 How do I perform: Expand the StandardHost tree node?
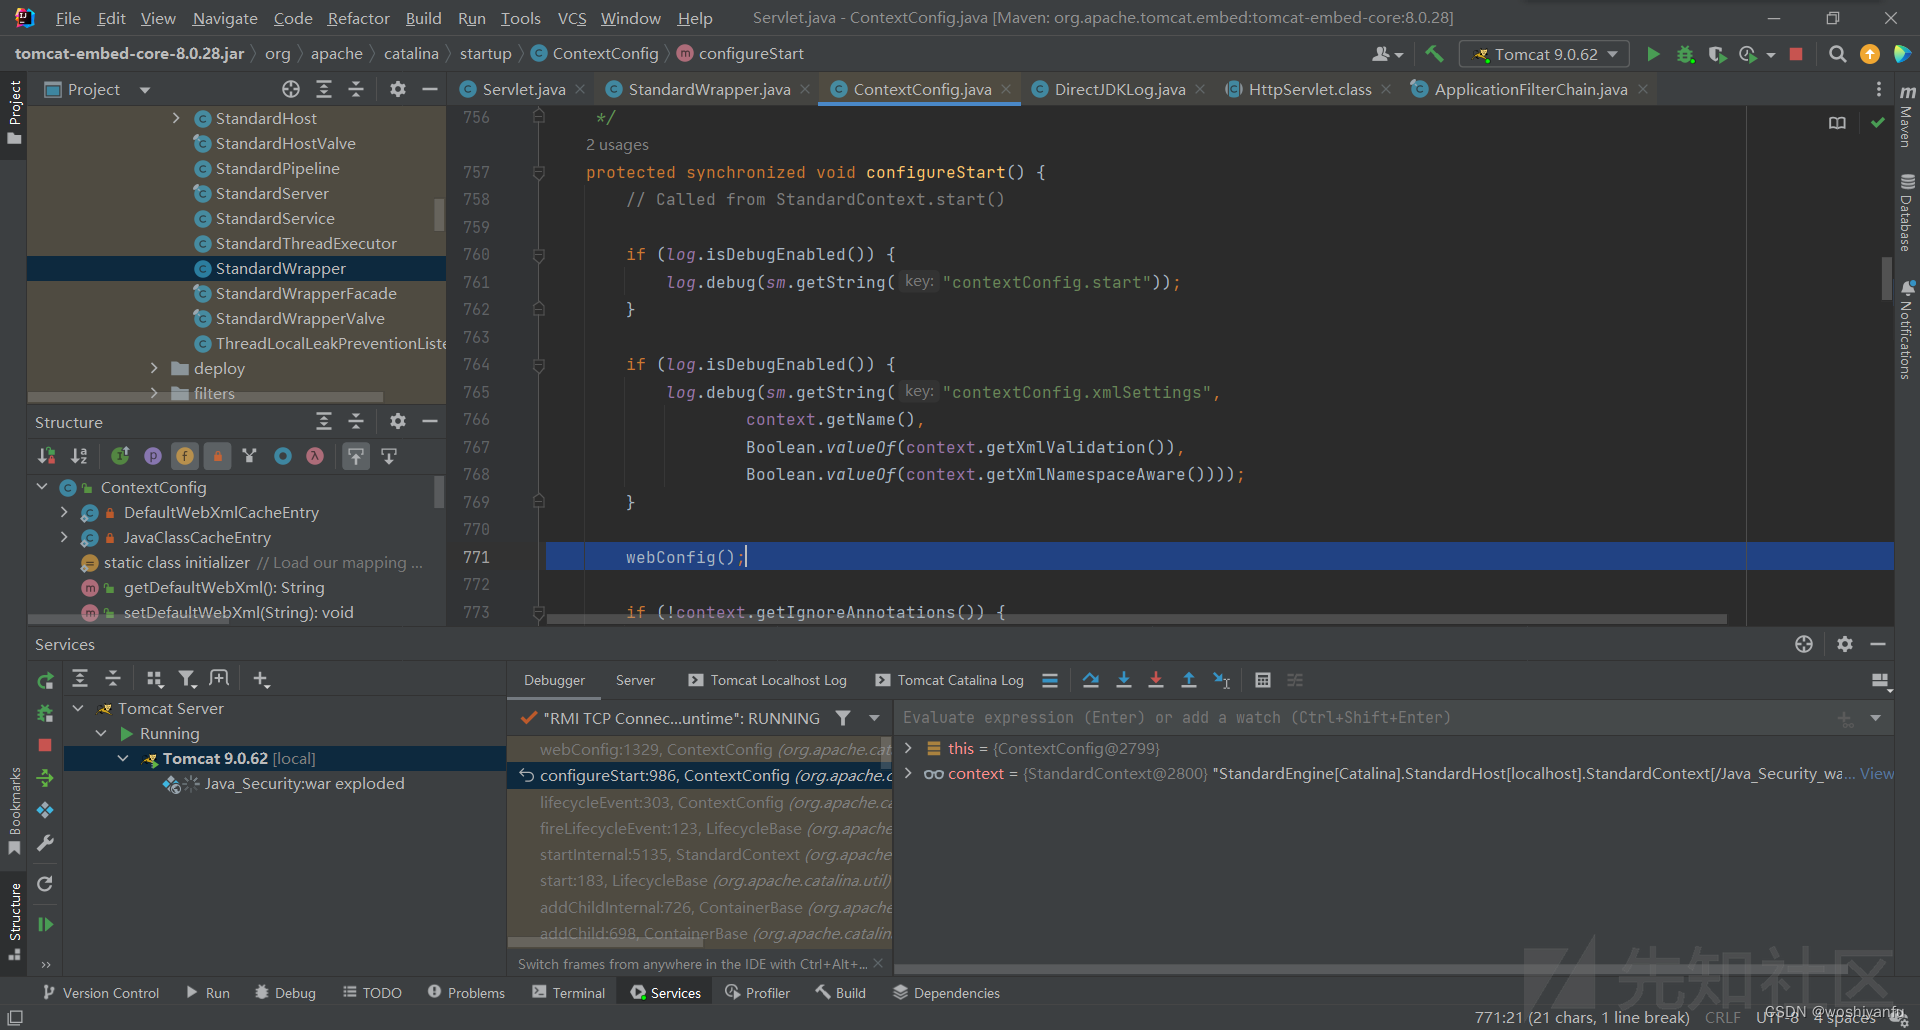pyautogui.click(x=176, y=118)
